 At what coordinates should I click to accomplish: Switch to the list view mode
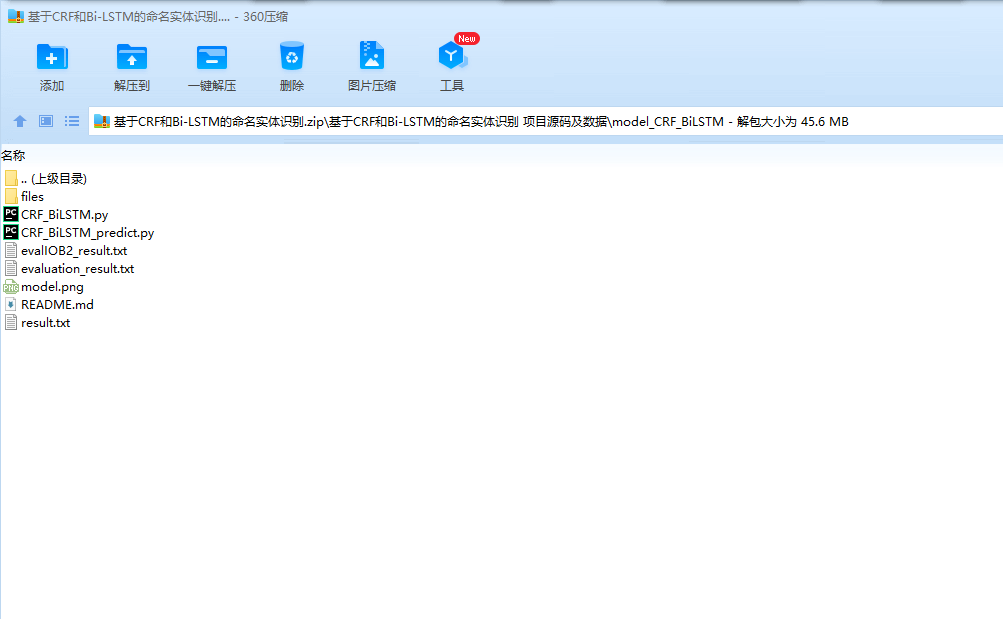point(72,121)
